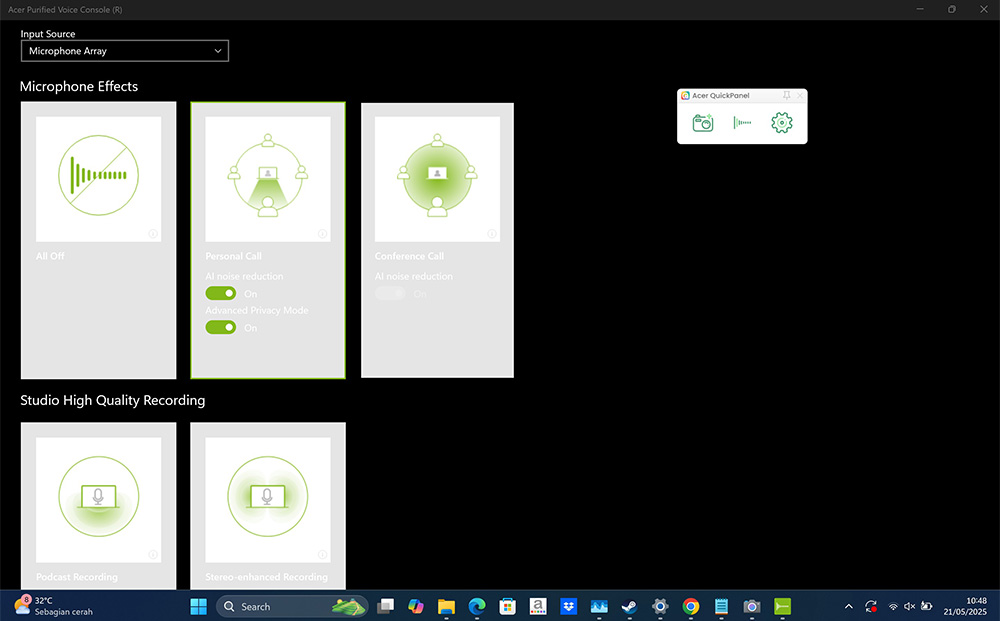The height and width of the screenshot is (621, 1000).
Task: Show info for the All Off effect
Action: point(153,234)
